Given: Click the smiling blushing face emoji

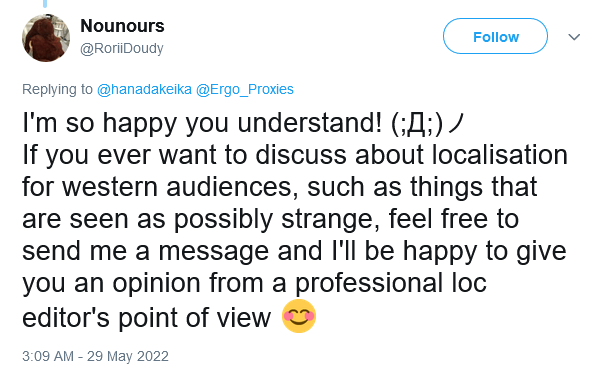Looking at the screenshot, I should [299, 316].
